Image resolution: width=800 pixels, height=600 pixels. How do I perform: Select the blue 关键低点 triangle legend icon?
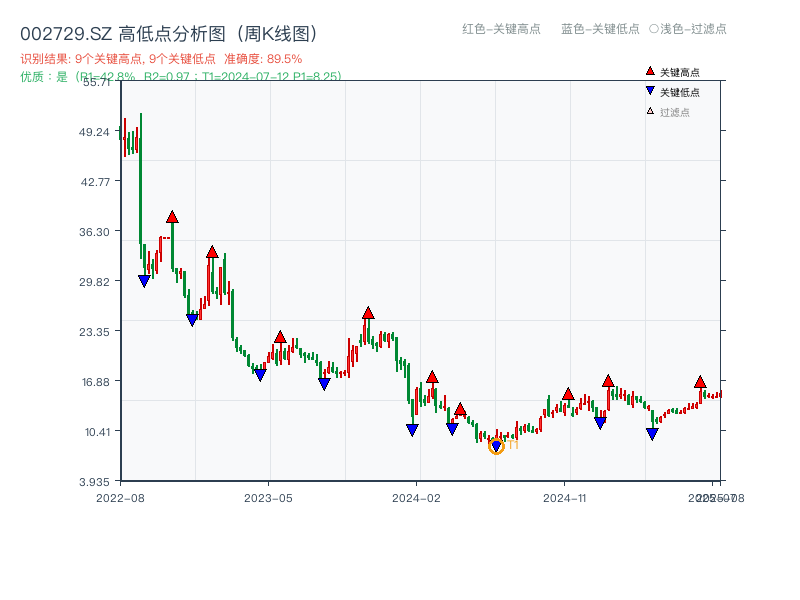tap(648, 89)
